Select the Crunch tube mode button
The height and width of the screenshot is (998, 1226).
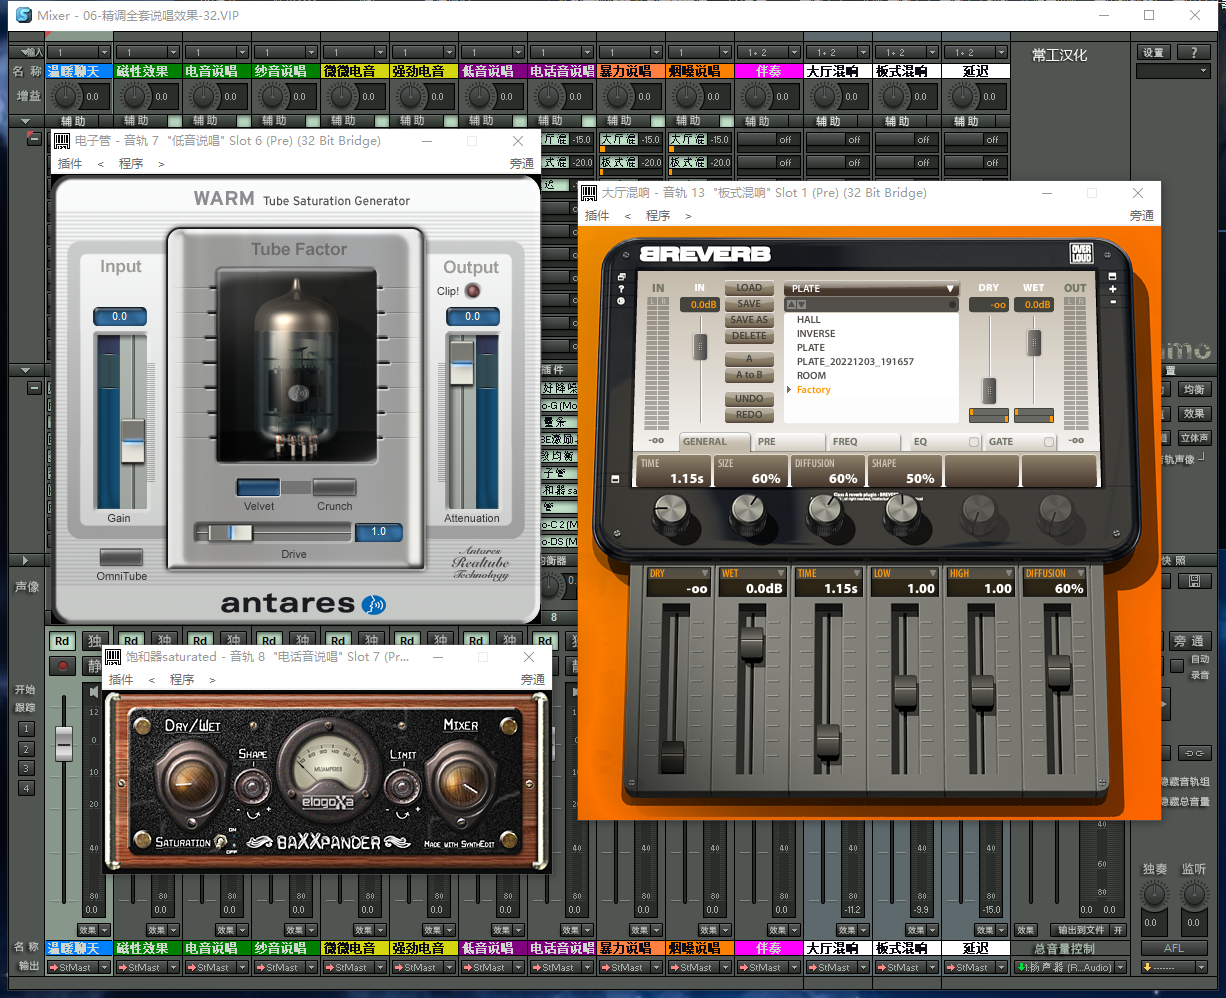(334, 488)
